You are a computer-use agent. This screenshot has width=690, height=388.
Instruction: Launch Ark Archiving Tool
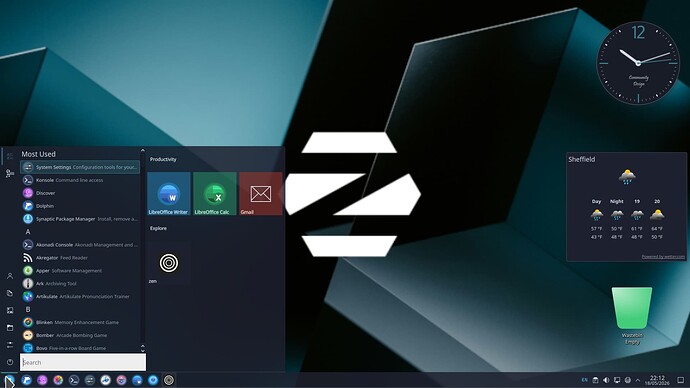(x=80, y=283)
